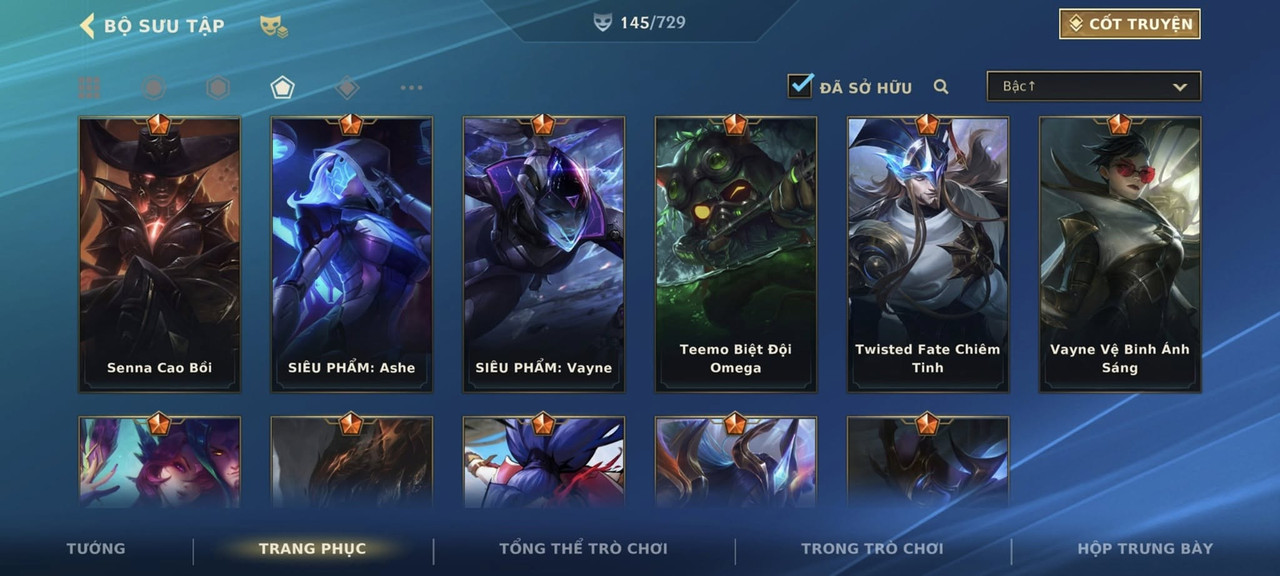1280x576 pixels.
Task: Open the Twisted Fate Chiêm Tinh skin
Action: 928,254
